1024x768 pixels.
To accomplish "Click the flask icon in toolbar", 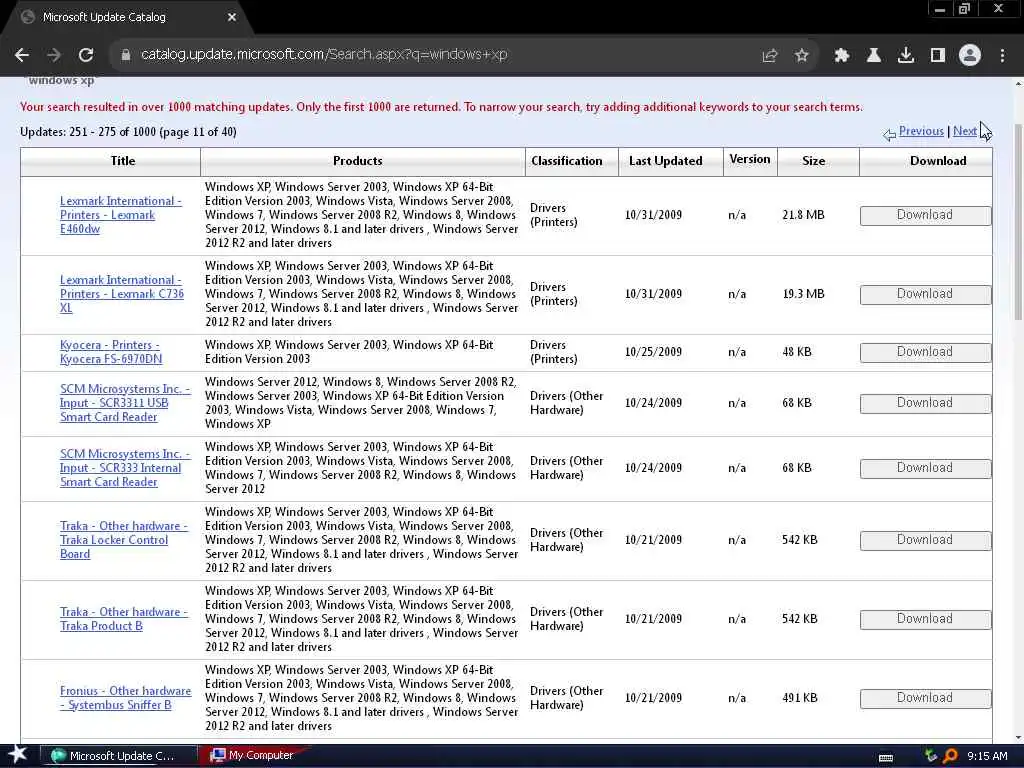I will click(x=874, y=56).
